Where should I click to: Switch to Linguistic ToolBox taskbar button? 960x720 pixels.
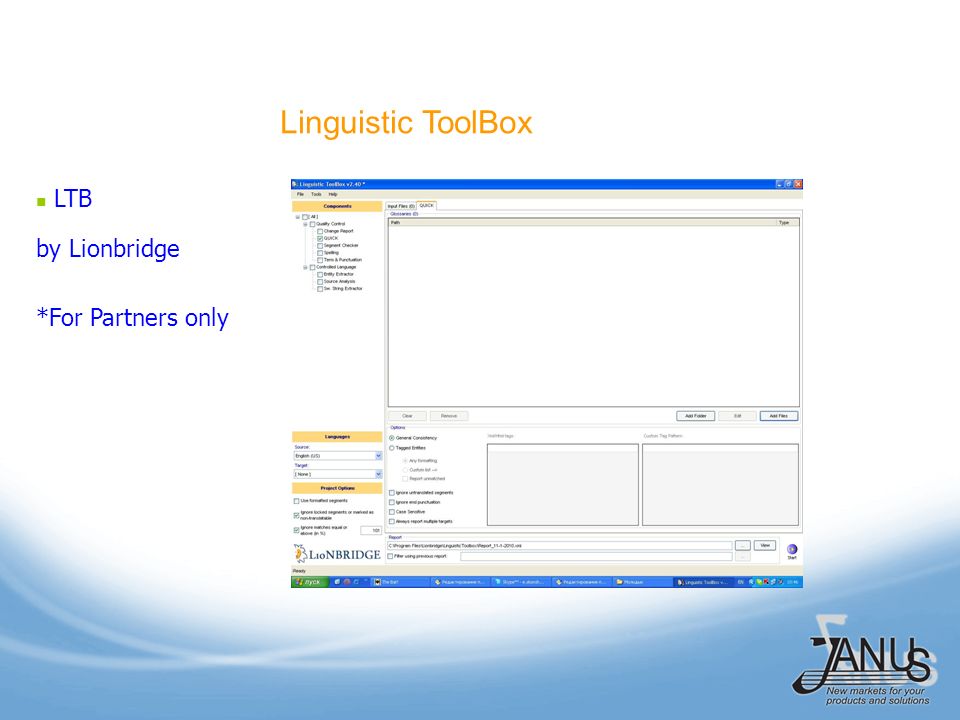coord(703,582)
